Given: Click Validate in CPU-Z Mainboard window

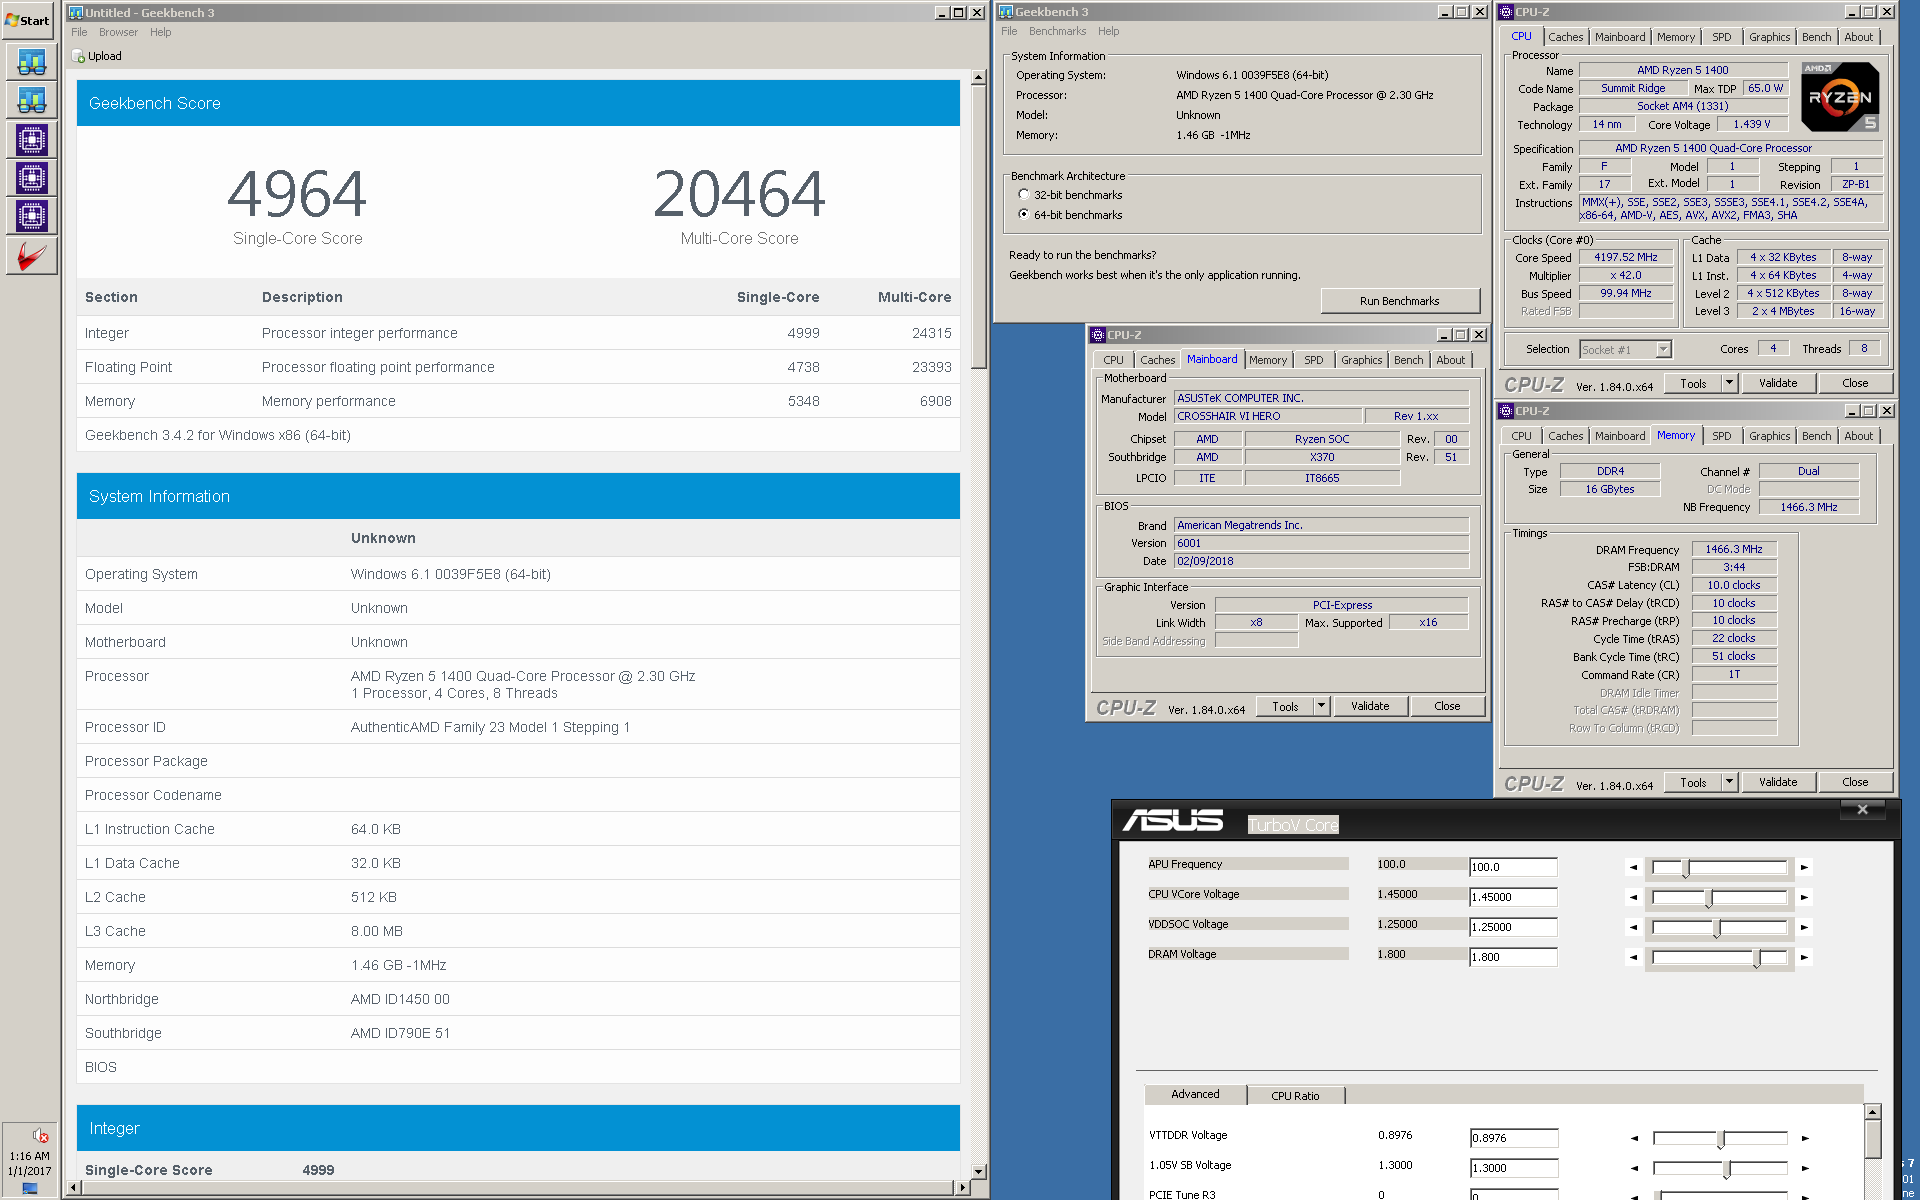Looking at the screenshot, I should tap(1369, 706).
